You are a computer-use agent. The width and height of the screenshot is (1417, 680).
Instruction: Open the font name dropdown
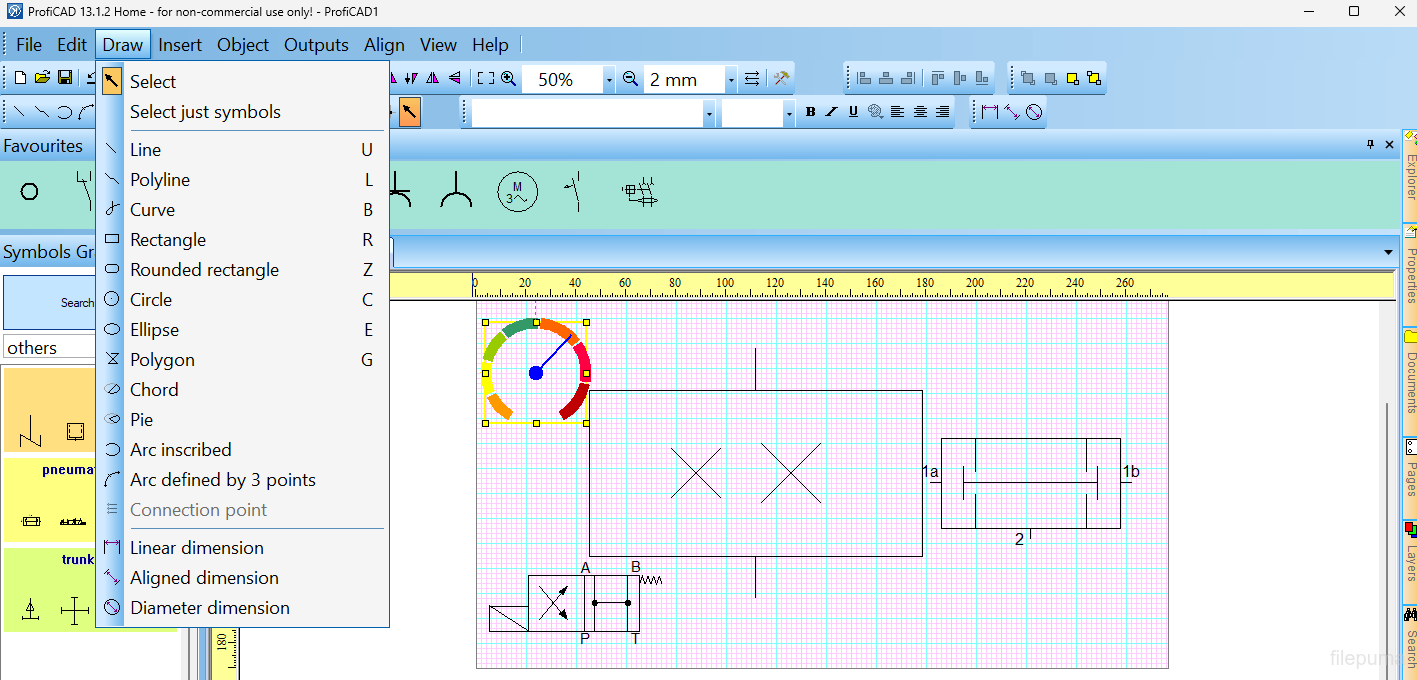pyautogui.click(x=709, y=114)
